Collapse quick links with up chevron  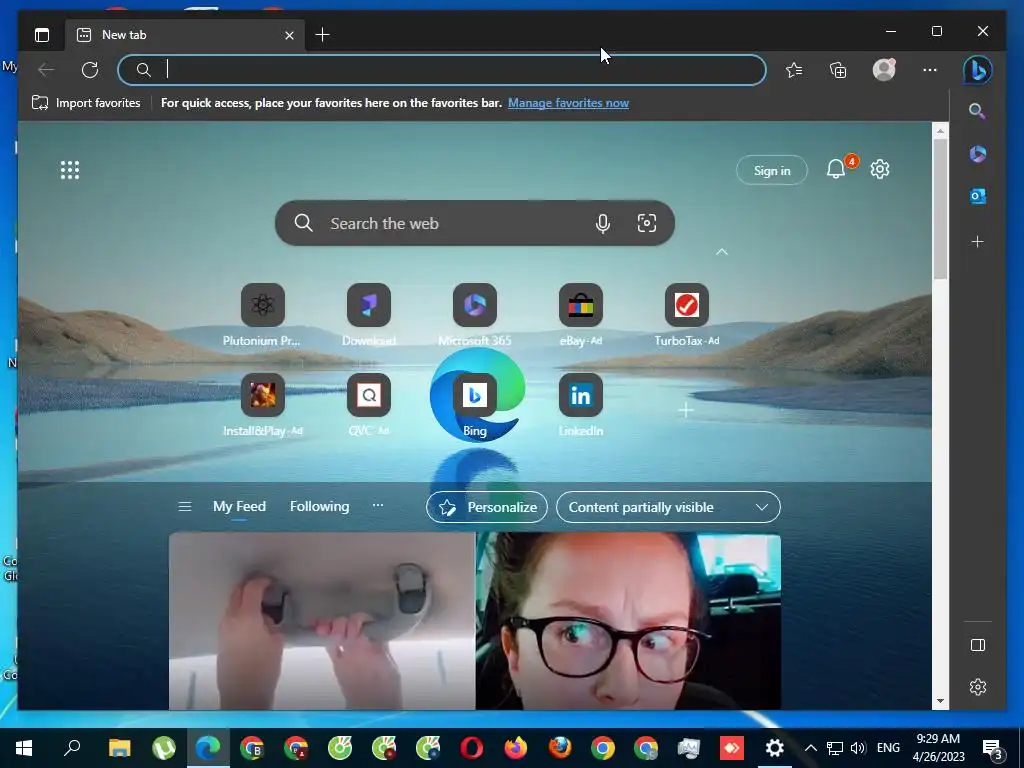point(722,252)
